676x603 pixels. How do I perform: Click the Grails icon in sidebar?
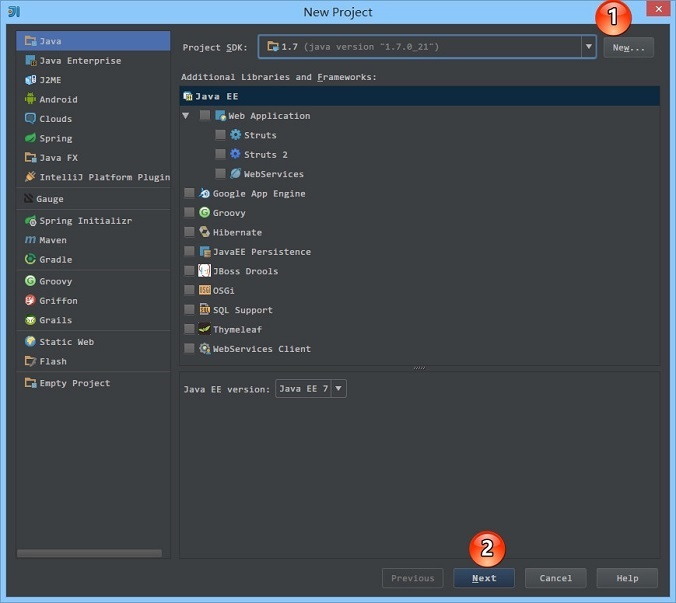30,320
